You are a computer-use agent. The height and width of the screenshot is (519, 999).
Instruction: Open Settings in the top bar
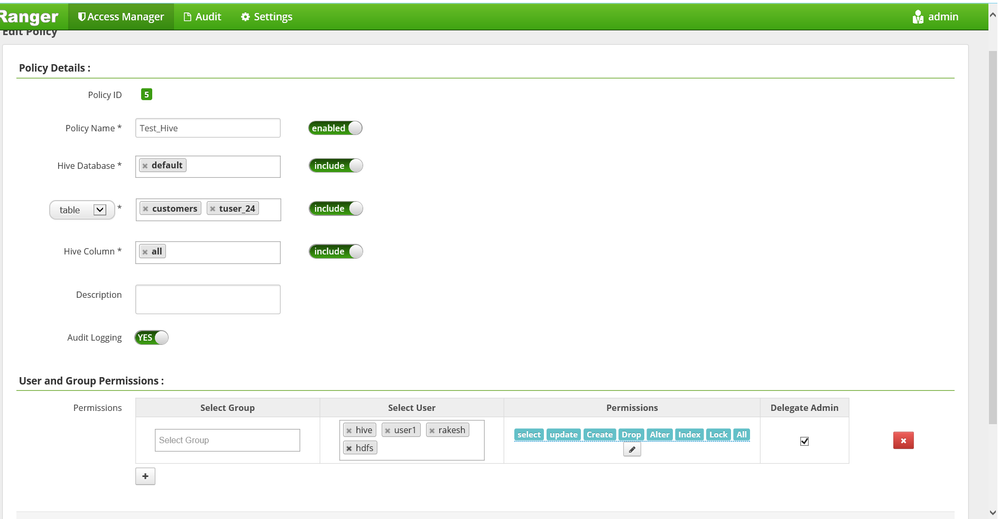point(266,17)
